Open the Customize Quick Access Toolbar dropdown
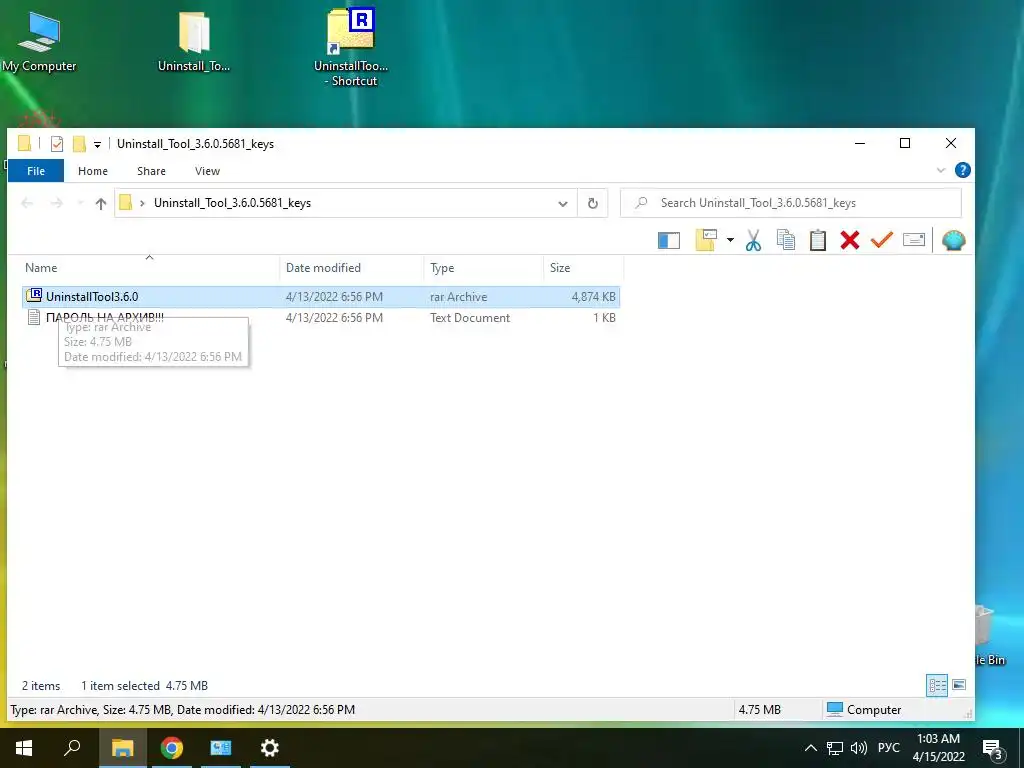This screenshot has height=768, width=1024. (97, 144)
